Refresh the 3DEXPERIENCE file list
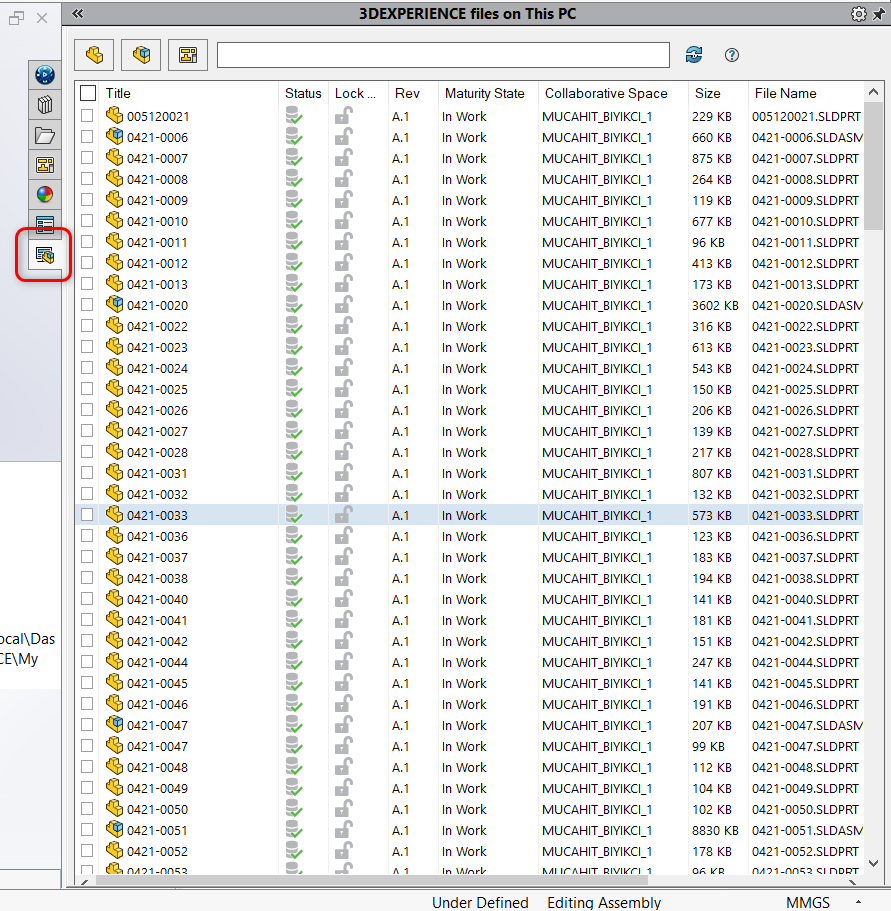Viewport: 891px width, 911px height. 694,55
